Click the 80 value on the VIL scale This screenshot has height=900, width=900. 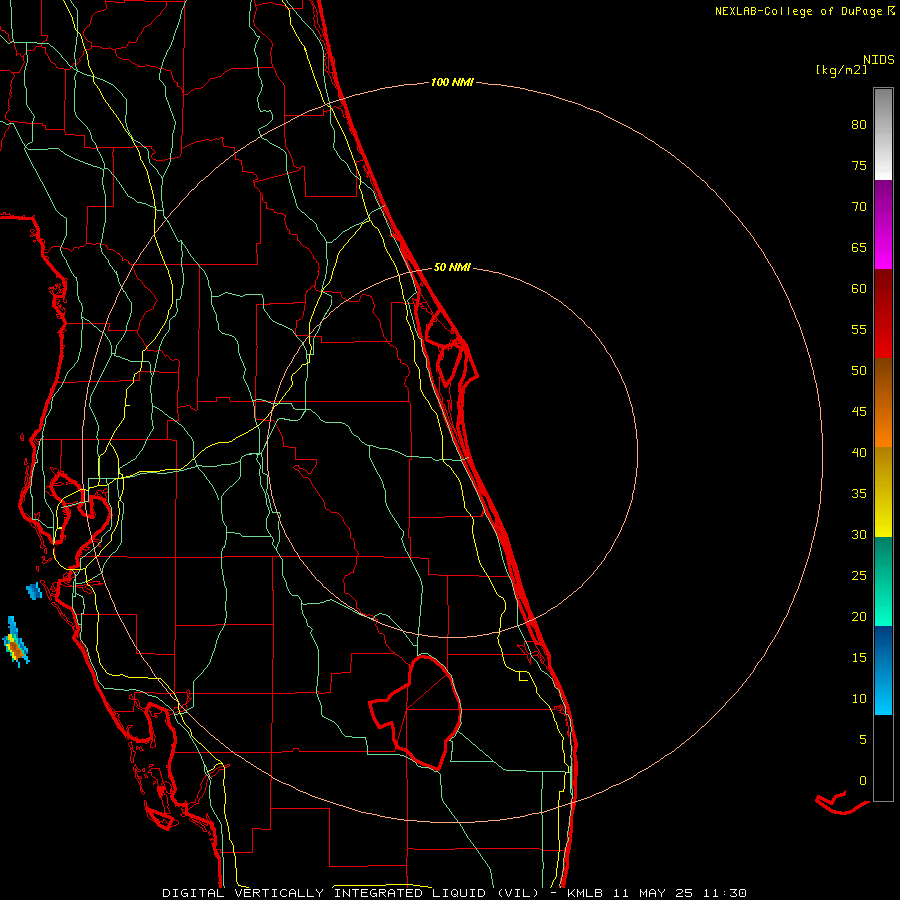pyautogui.click(x=859, y=125)
